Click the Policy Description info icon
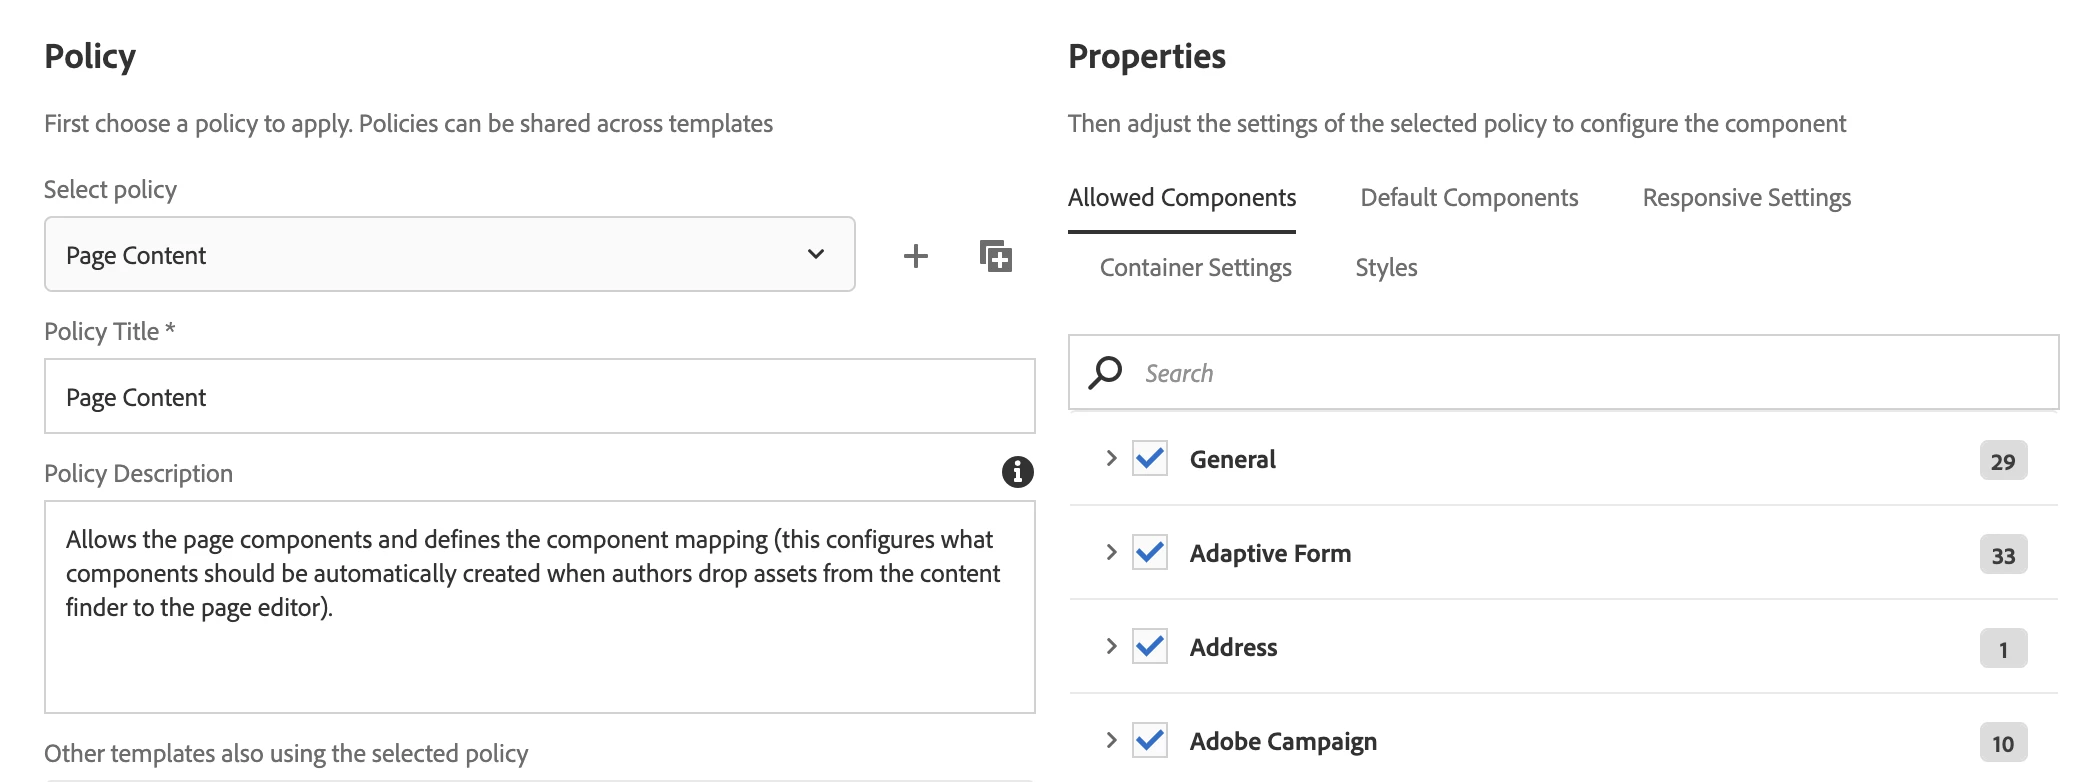 pyautogui.click(x=1017, y=472)
